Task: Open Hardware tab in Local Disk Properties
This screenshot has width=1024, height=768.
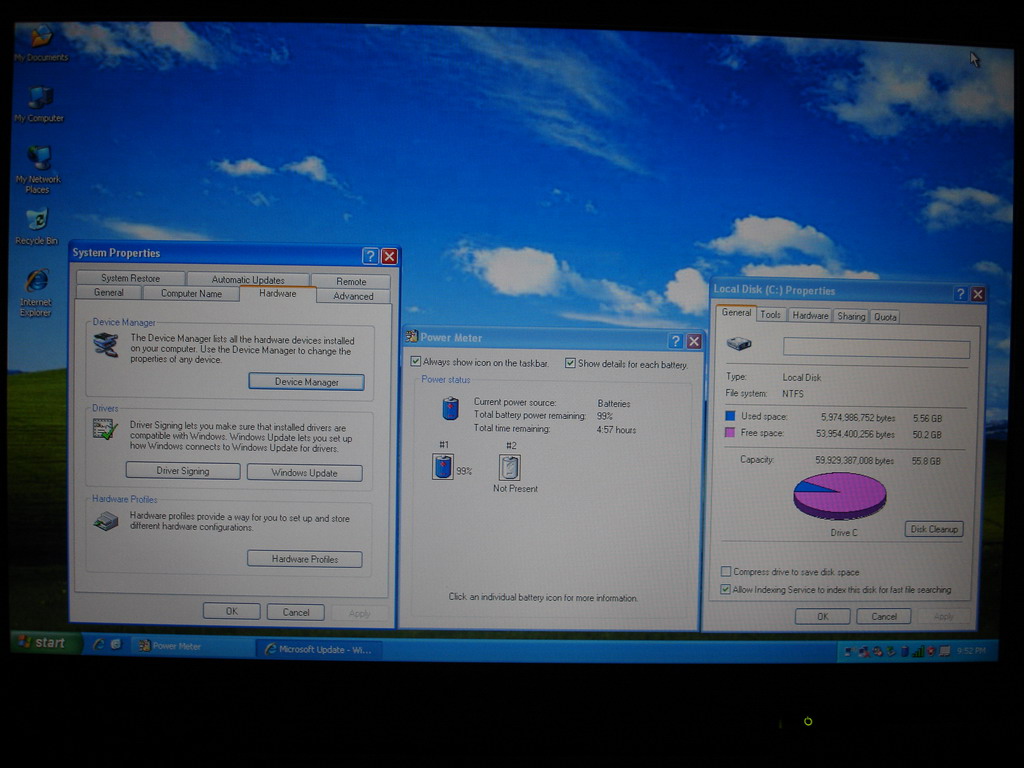Action: [x=810, y=315]
